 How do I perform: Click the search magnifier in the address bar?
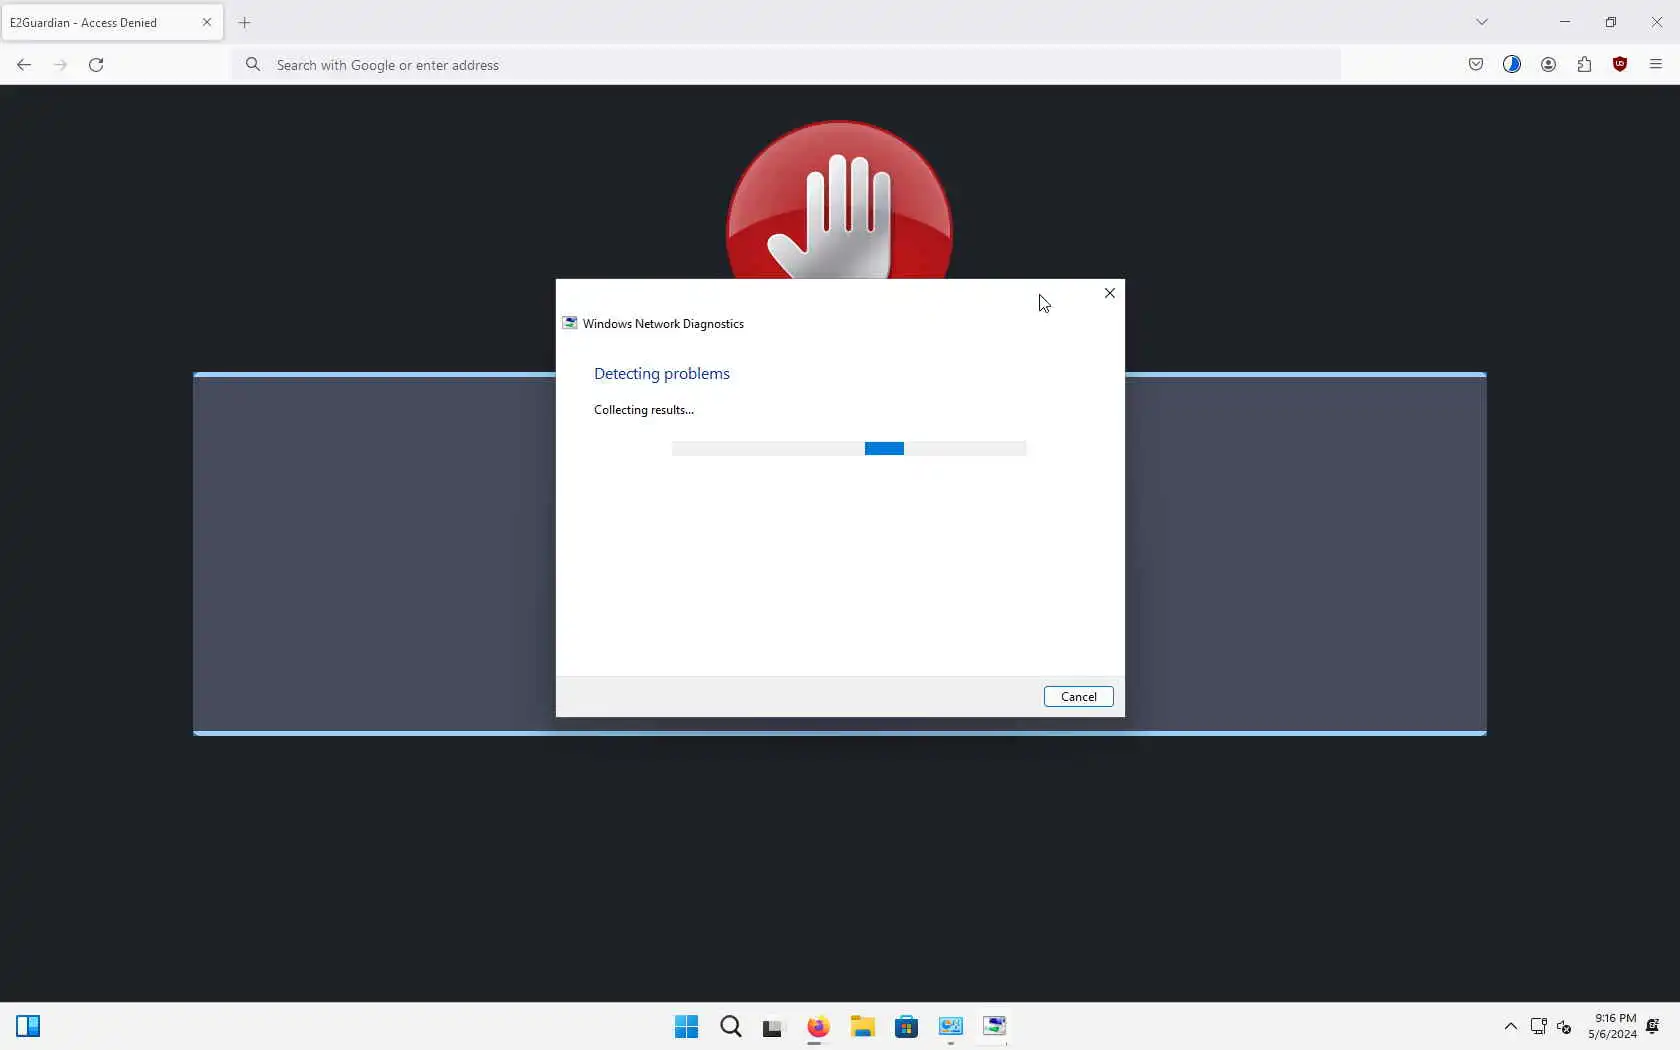pos(254,65)
